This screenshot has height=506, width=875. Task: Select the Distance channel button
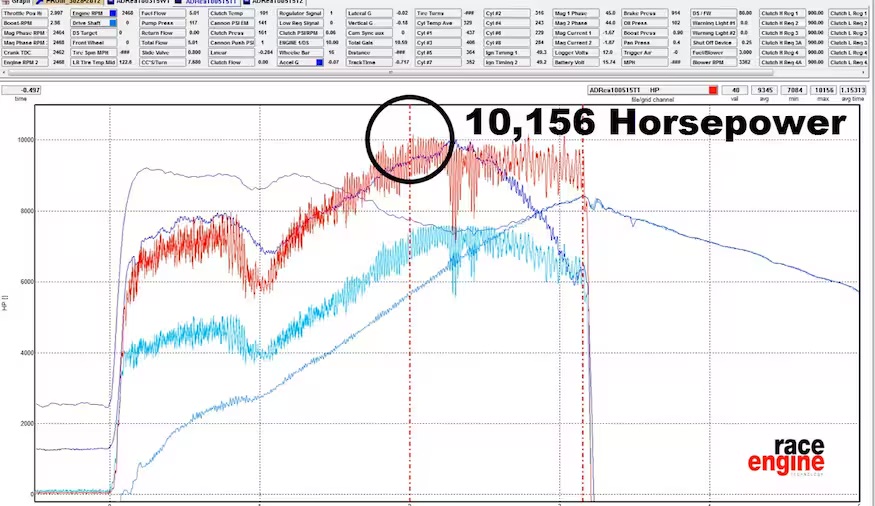tap(369, 52)
